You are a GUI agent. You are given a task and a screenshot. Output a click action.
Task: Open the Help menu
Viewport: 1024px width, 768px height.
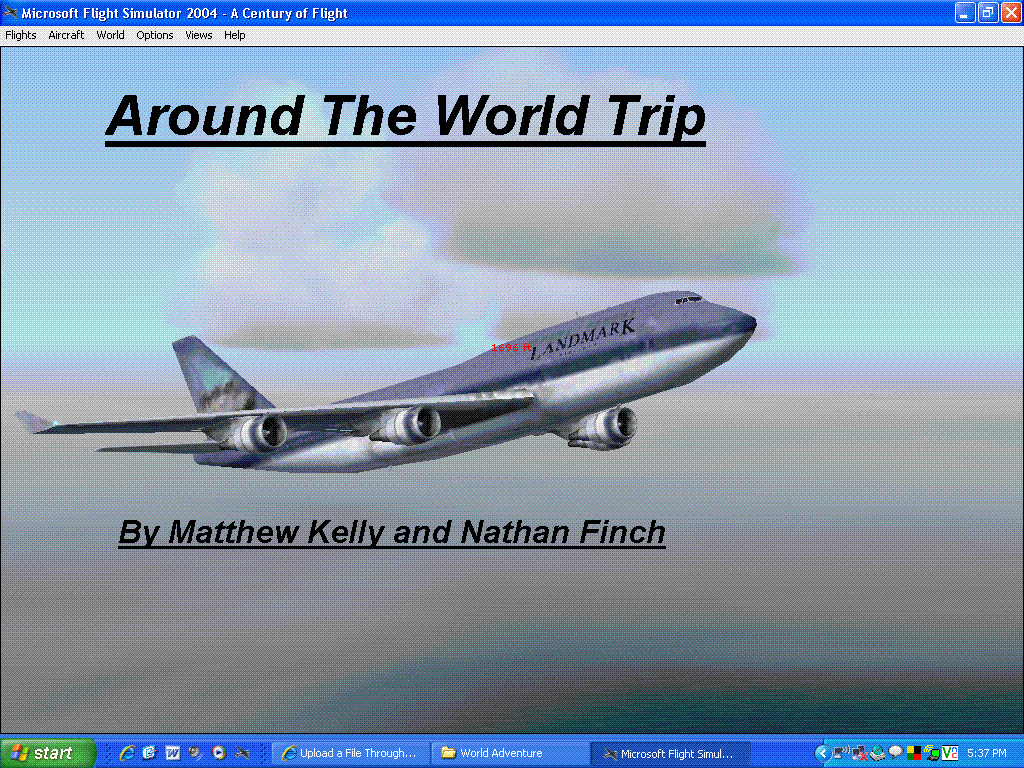[x=234, y=35]
